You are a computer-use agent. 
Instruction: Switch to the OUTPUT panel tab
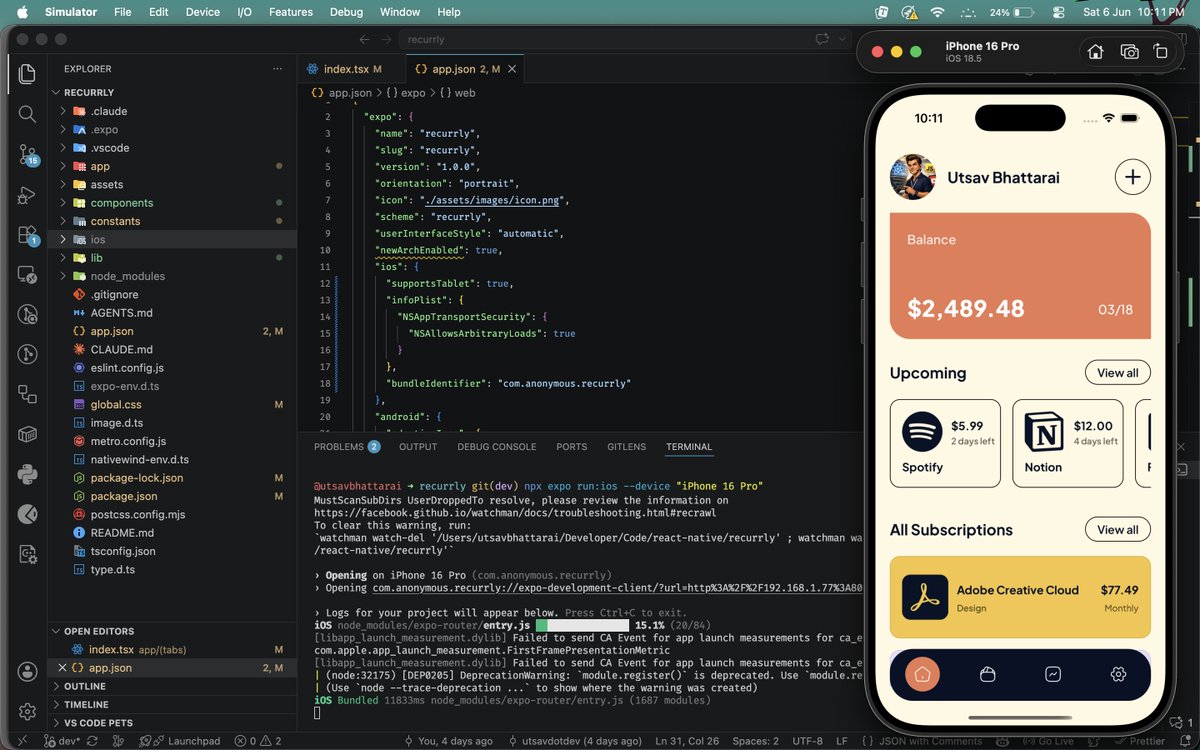[418, 447]
